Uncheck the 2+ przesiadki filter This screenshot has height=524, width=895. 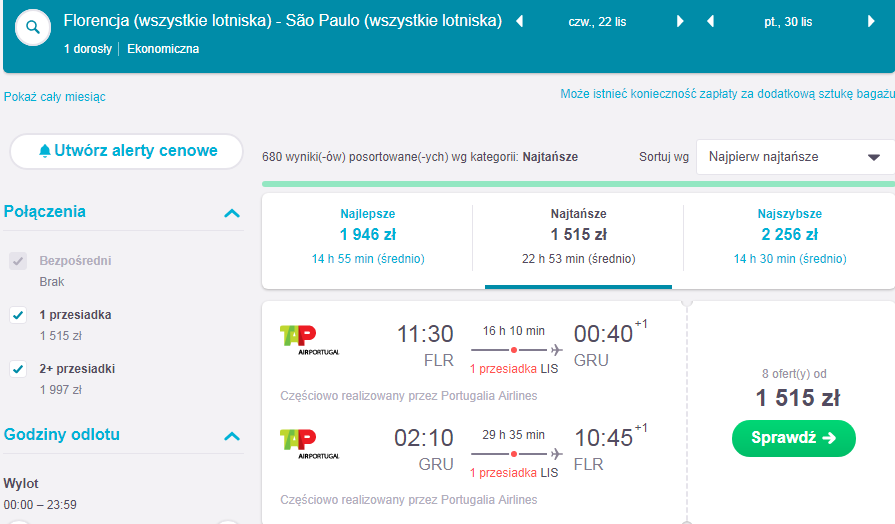coord(18,369)
